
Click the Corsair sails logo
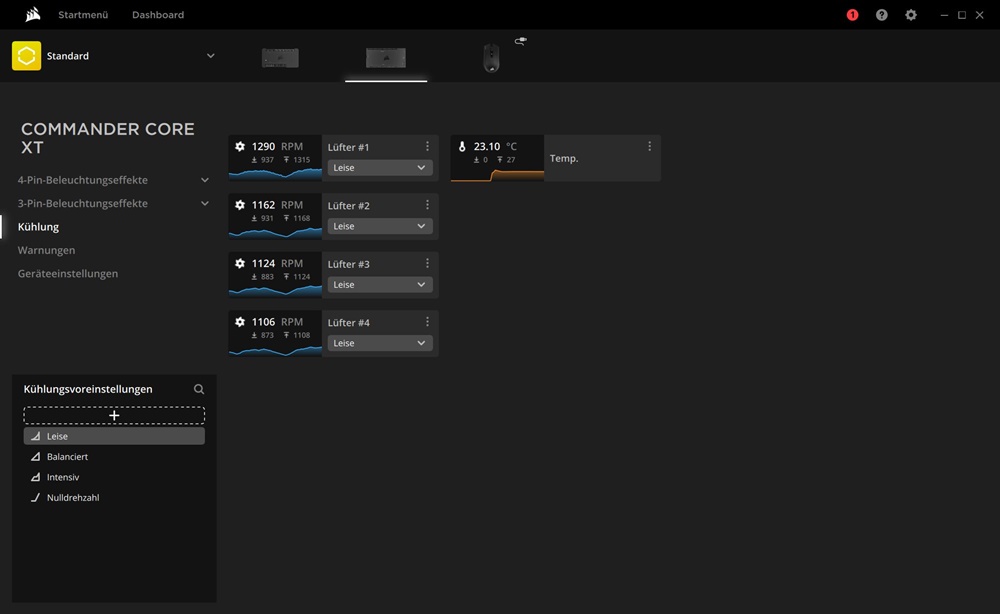tap(32, 15)
